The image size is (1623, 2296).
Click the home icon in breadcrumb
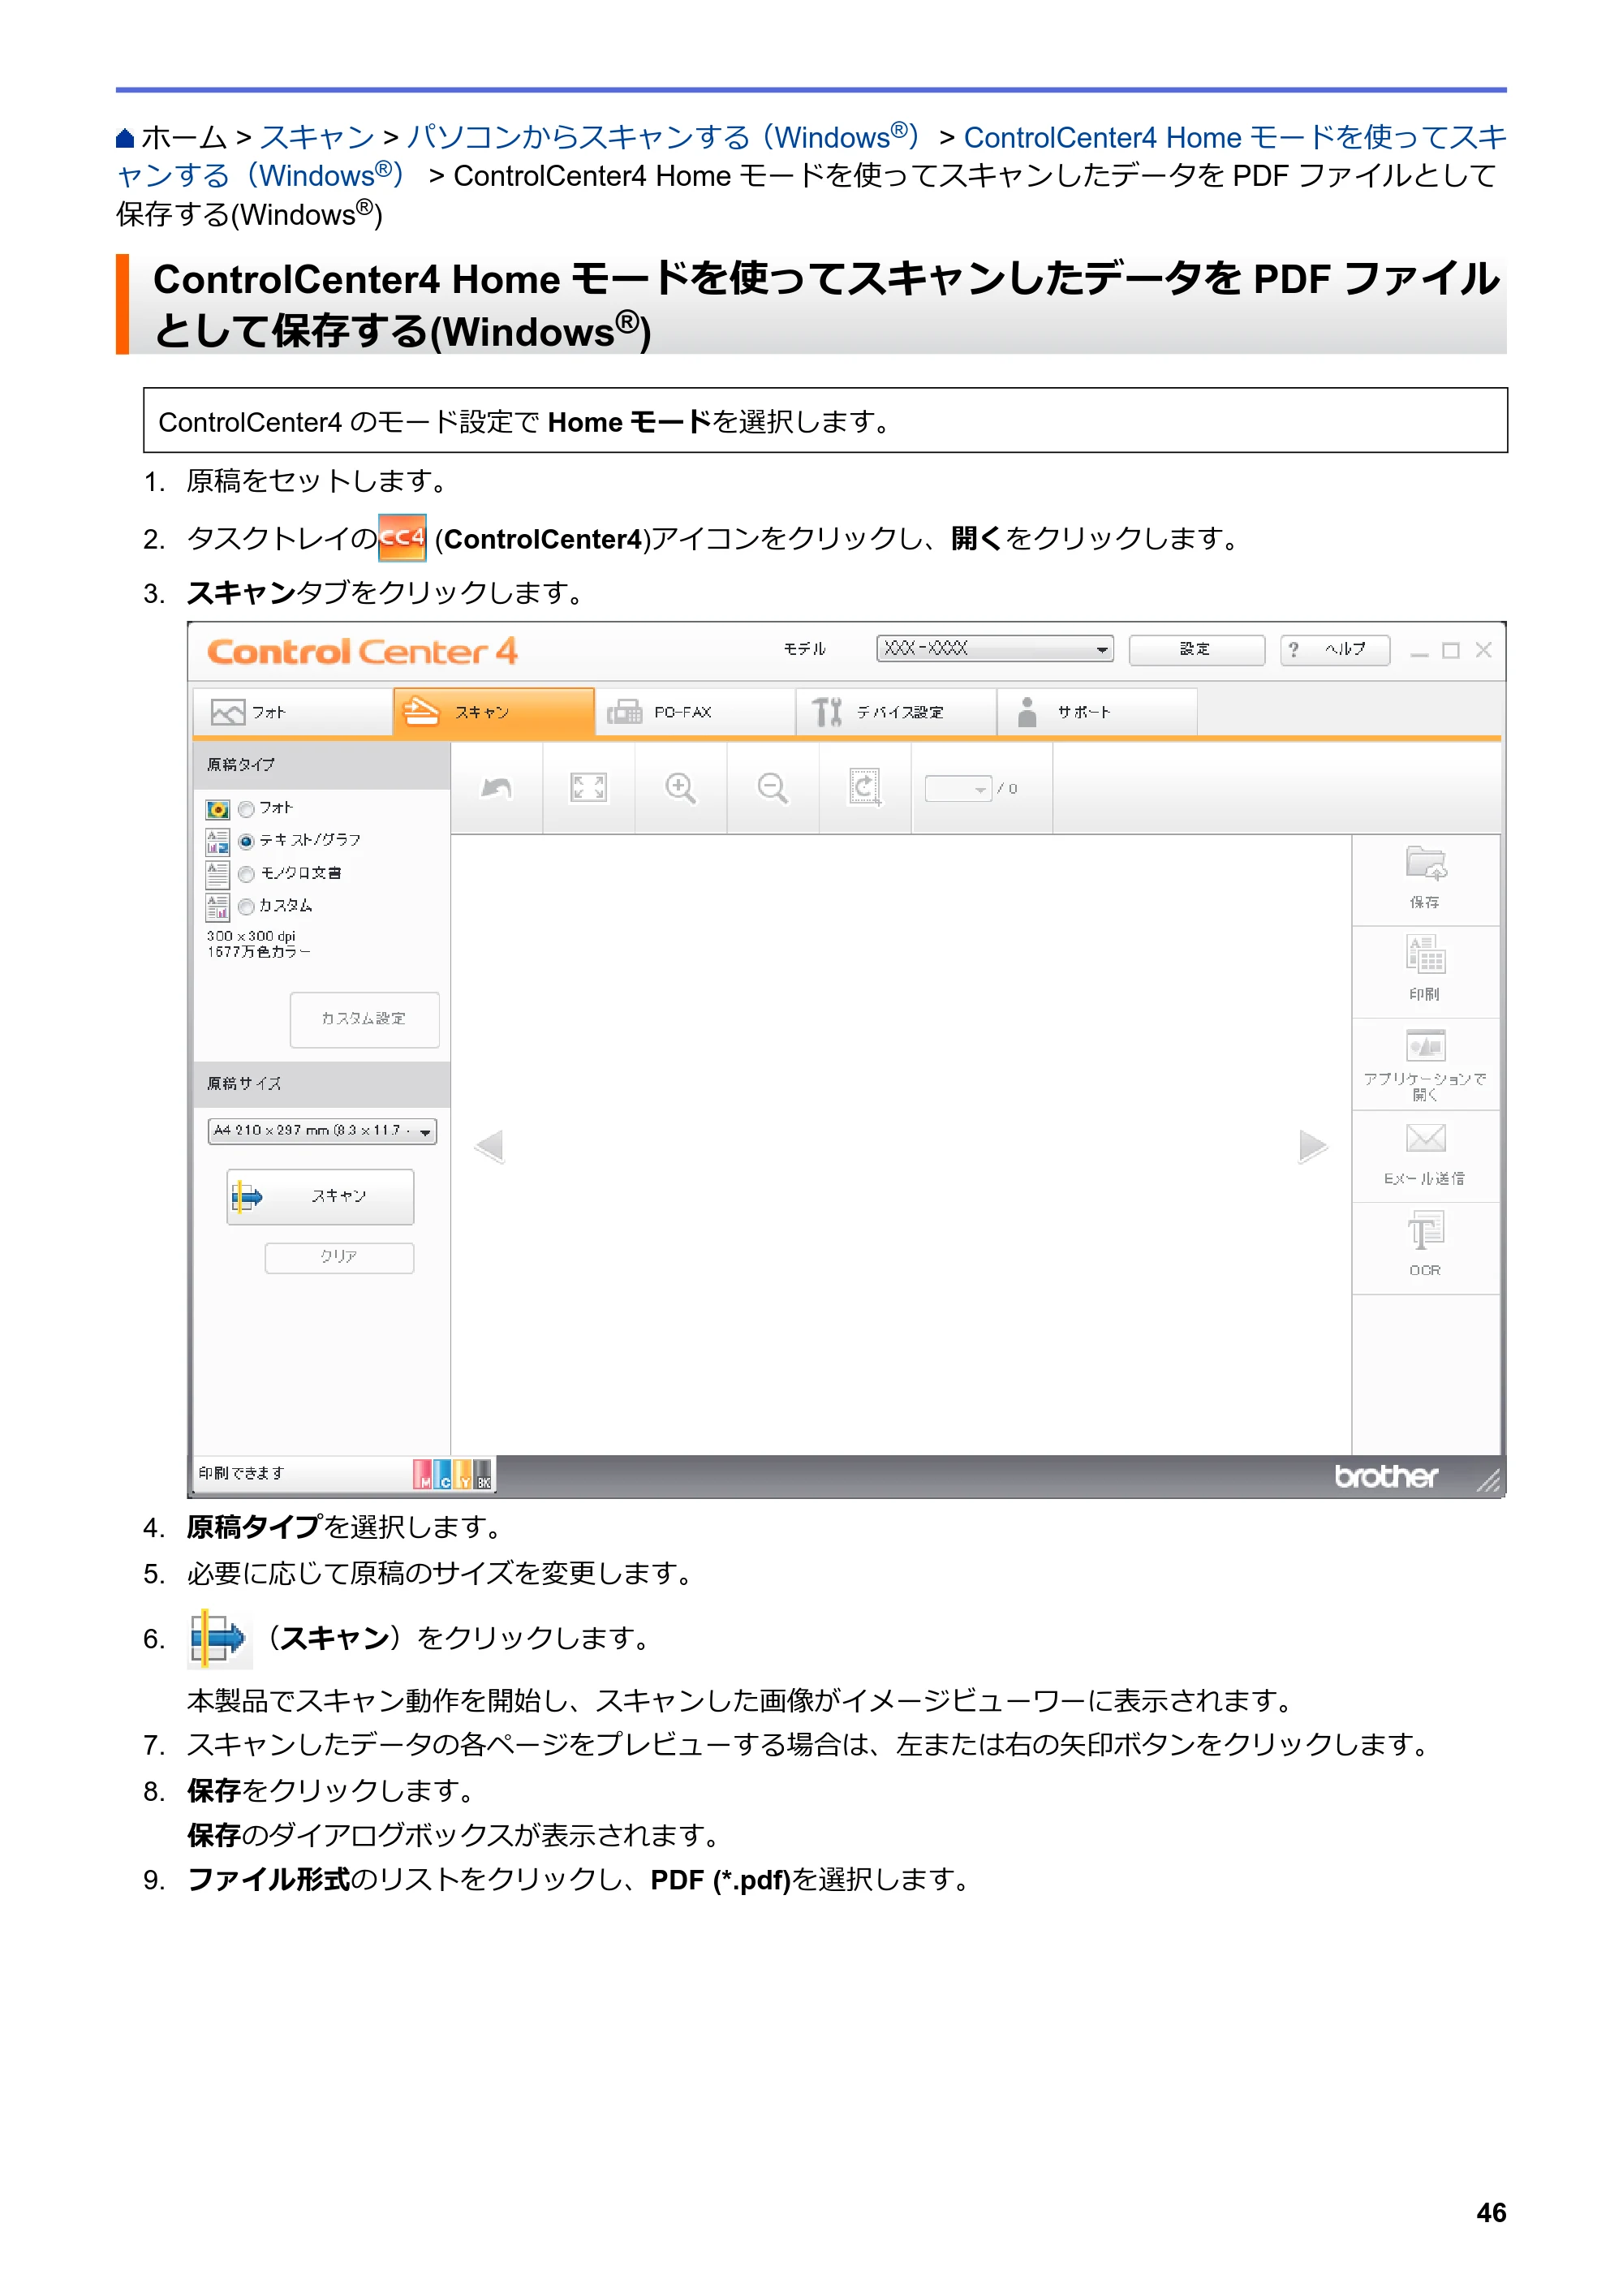pyautogui.click(x=125, y=138)
